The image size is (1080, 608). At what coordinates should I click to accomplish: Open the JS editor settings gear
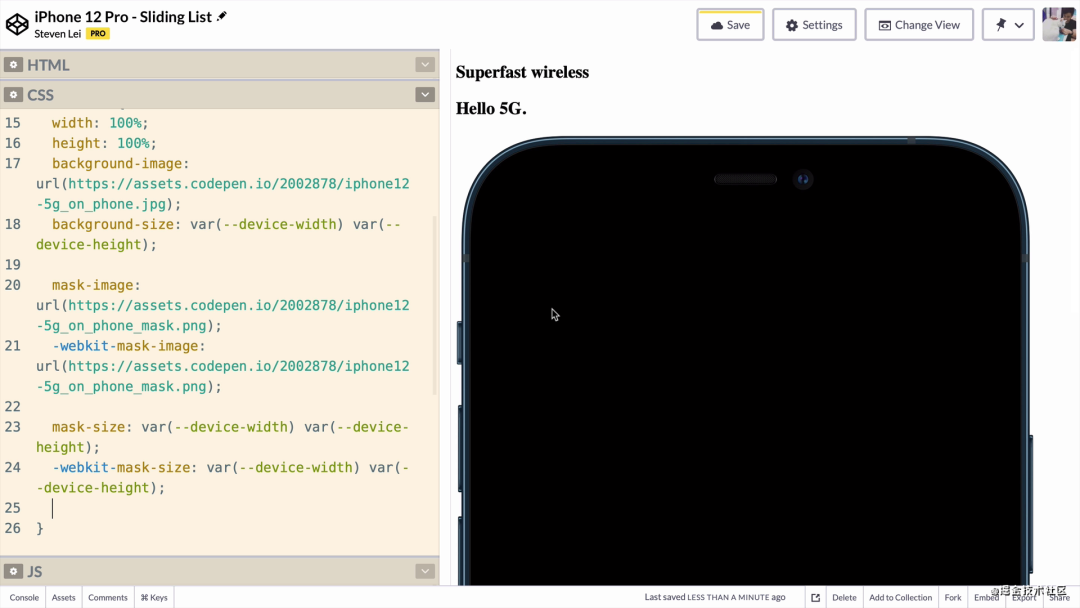pos(13,572)
